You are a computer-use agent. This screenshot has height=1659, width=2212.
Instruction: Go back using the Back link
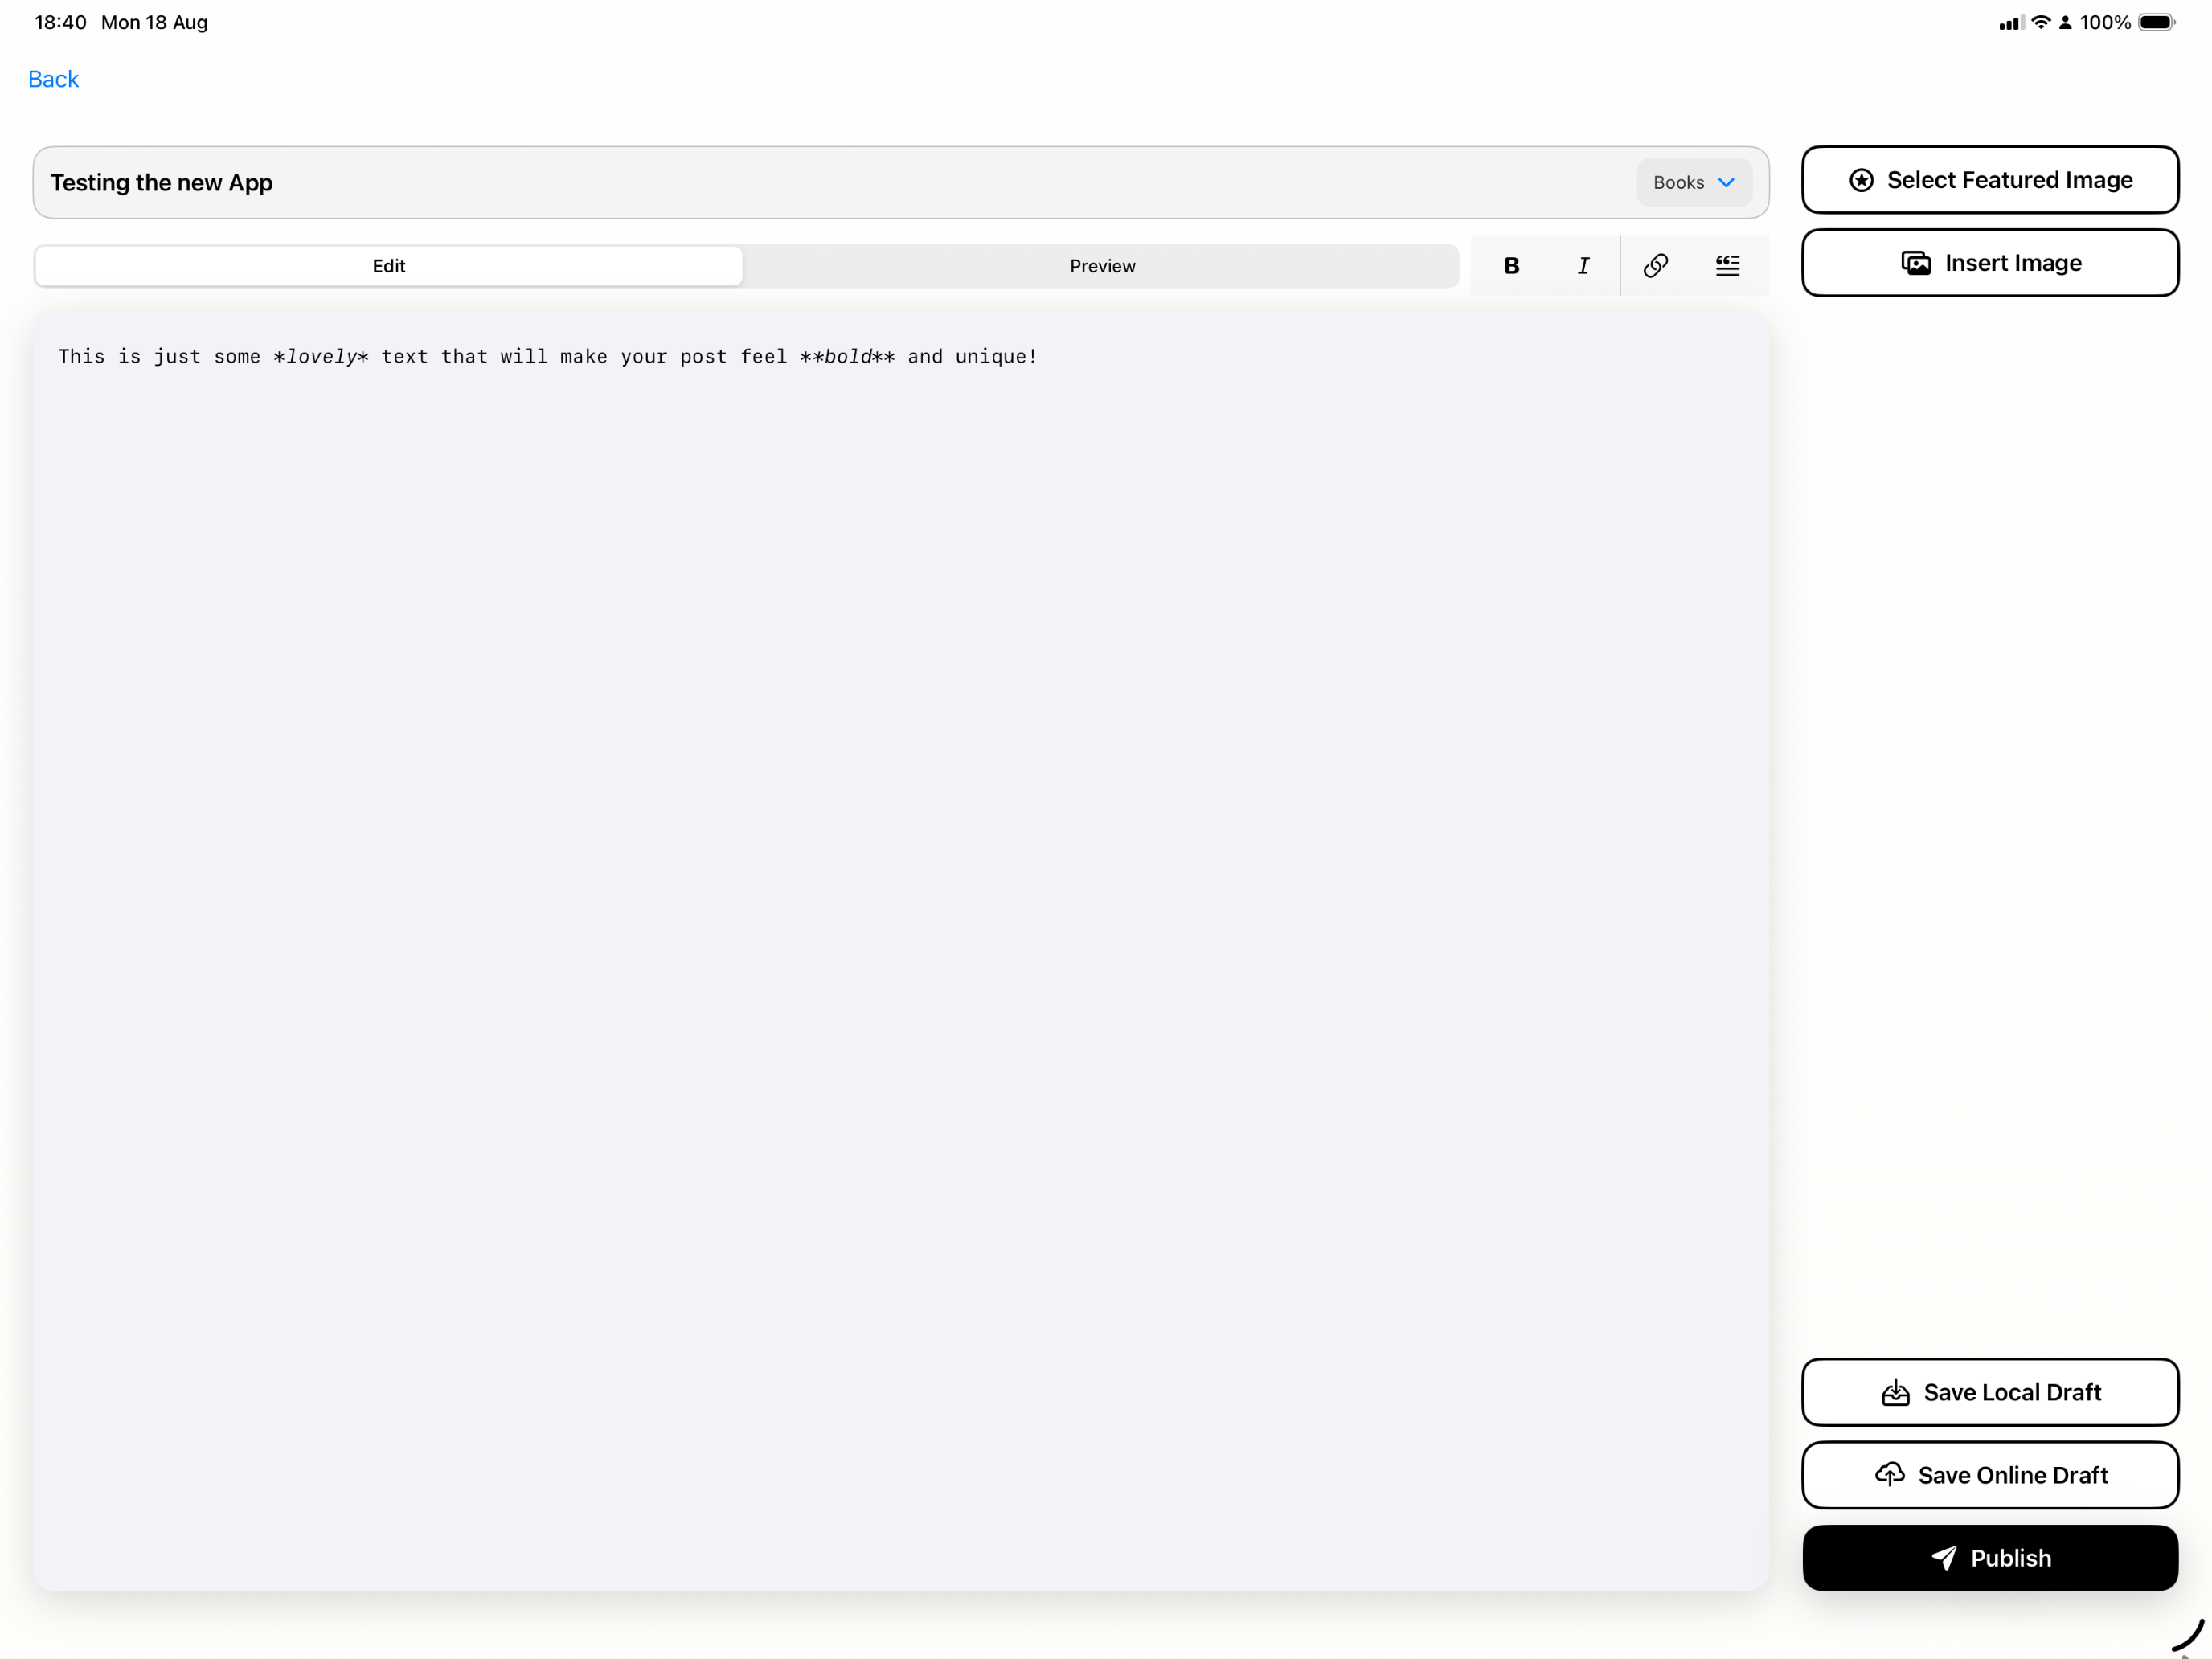click(53, 78)
